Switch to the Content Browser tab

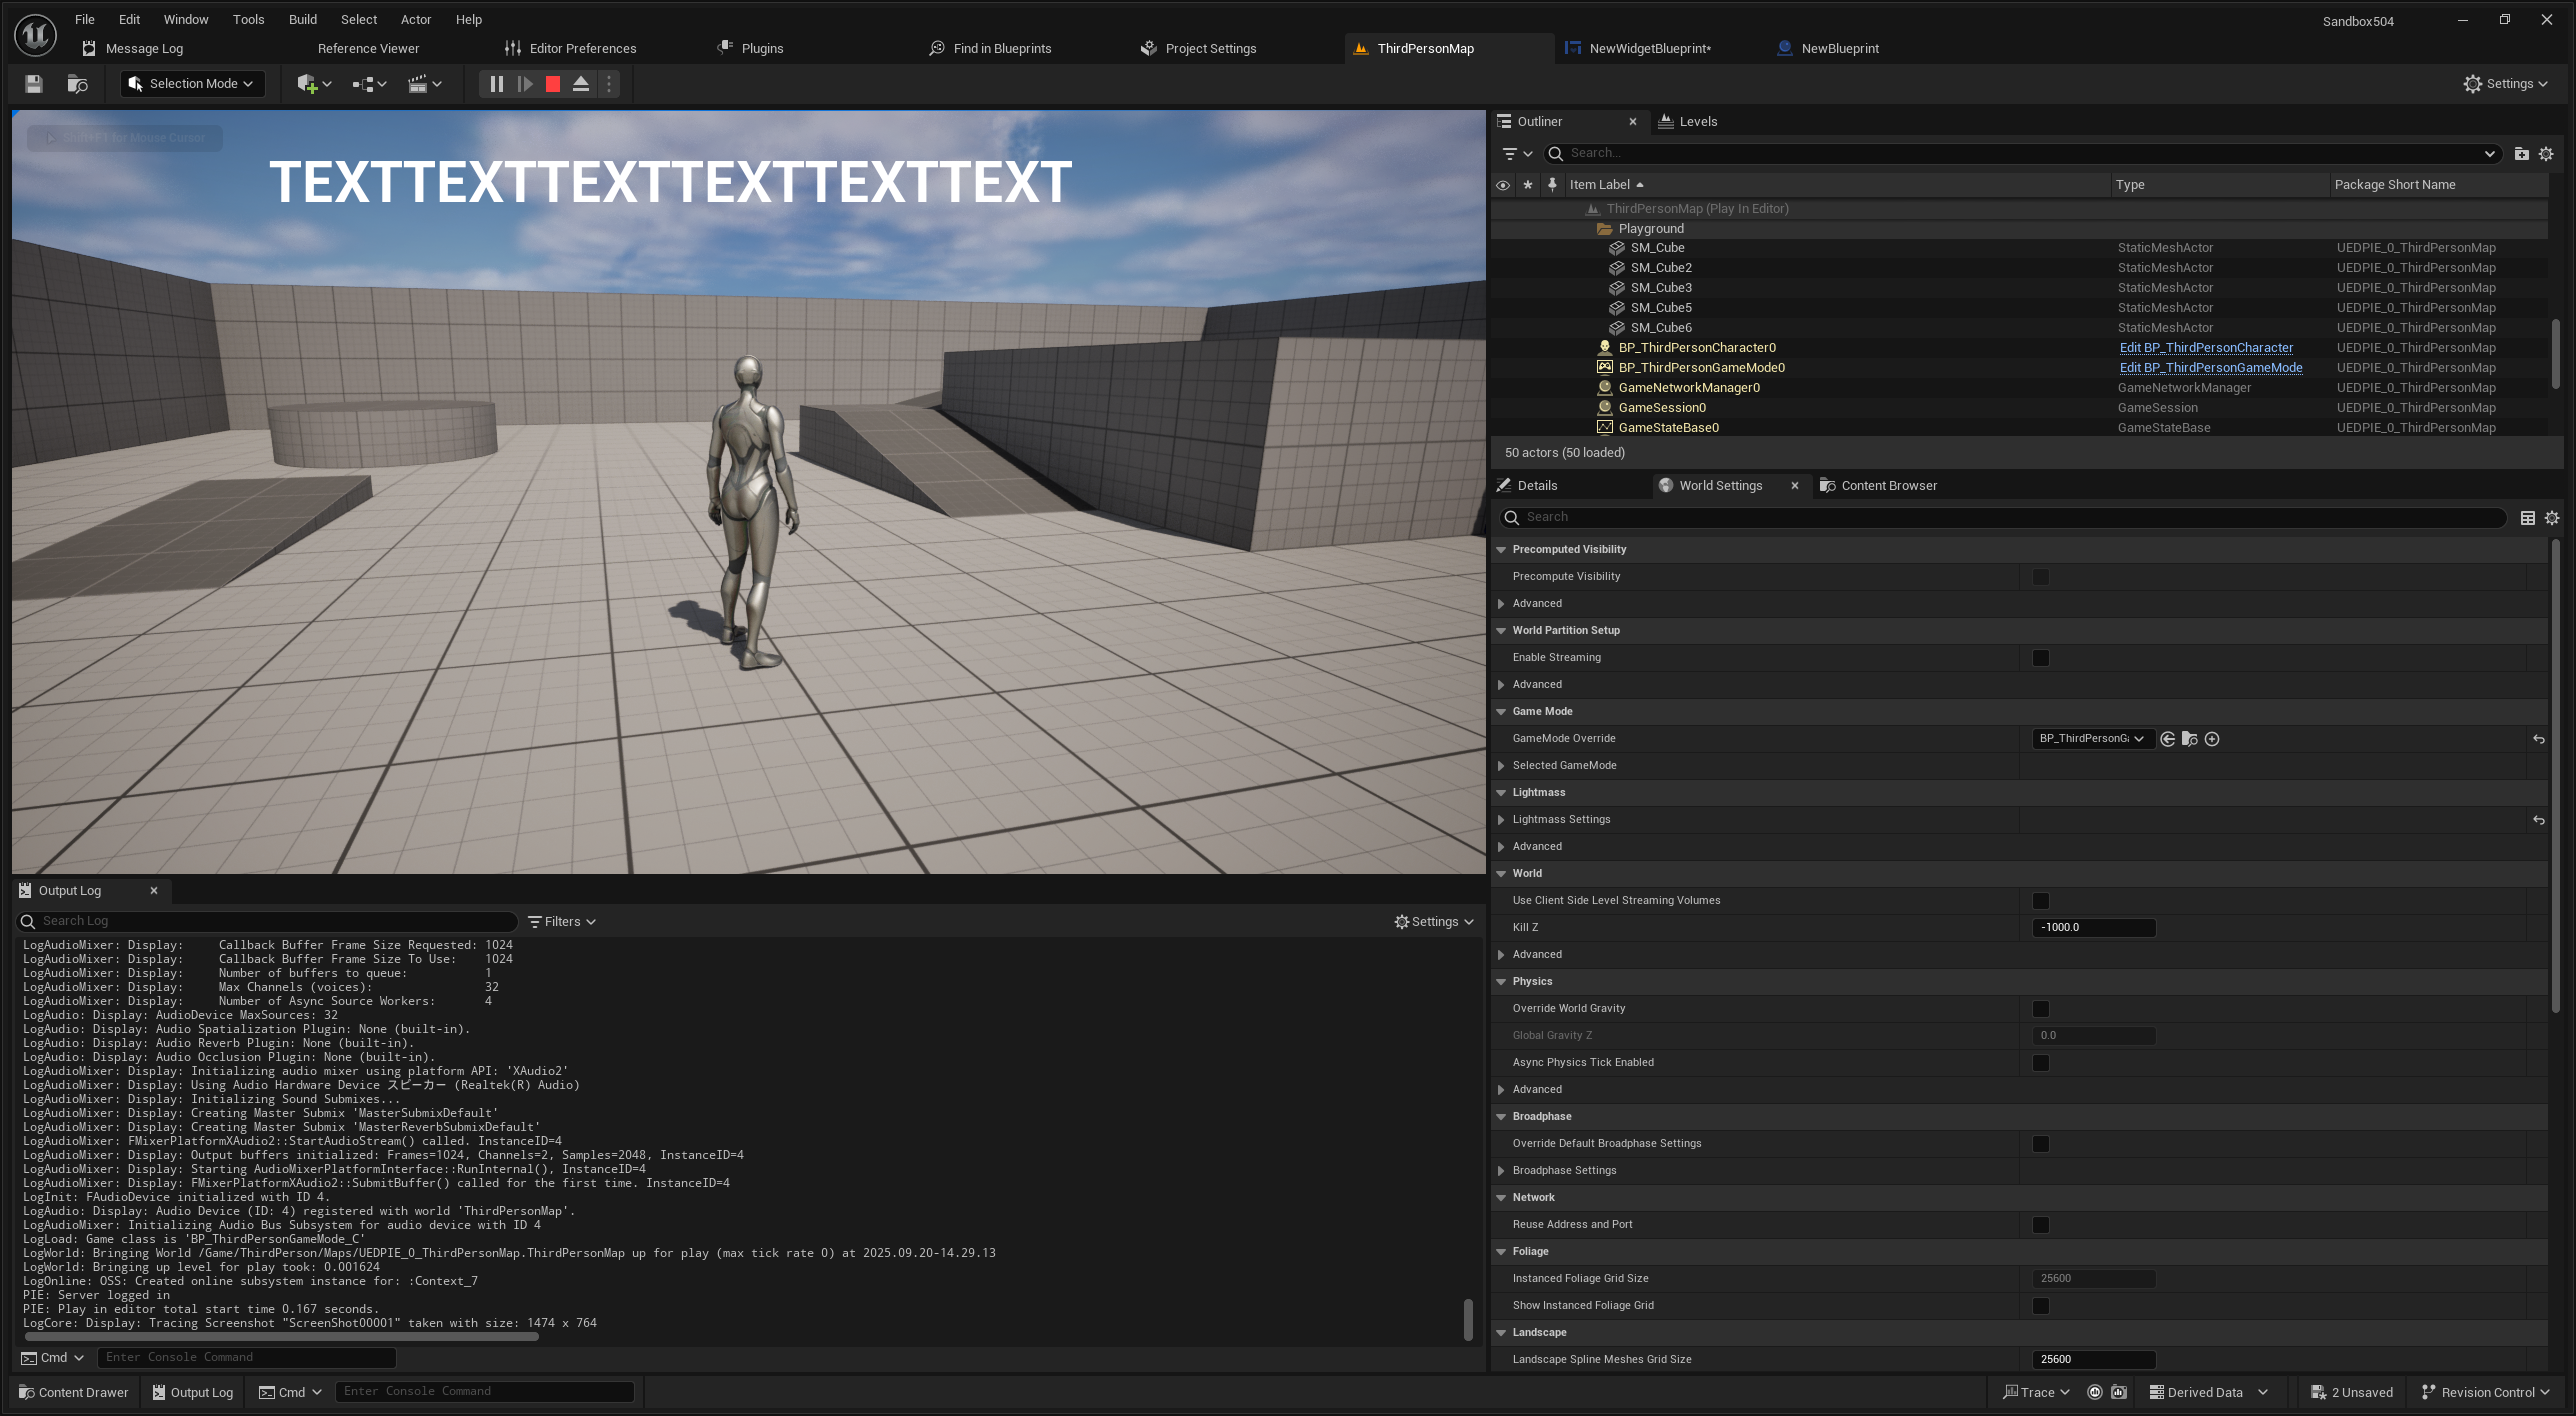tap(1888, 486)
